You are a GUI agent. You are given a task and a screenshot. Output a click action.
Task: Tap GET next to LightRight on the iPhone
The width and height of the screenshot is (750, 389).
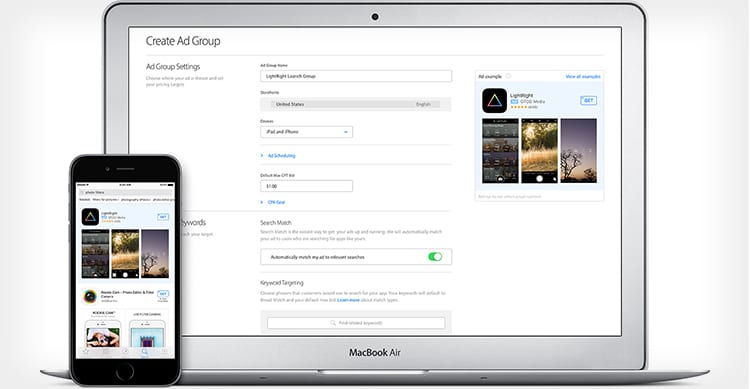(163, 217)
